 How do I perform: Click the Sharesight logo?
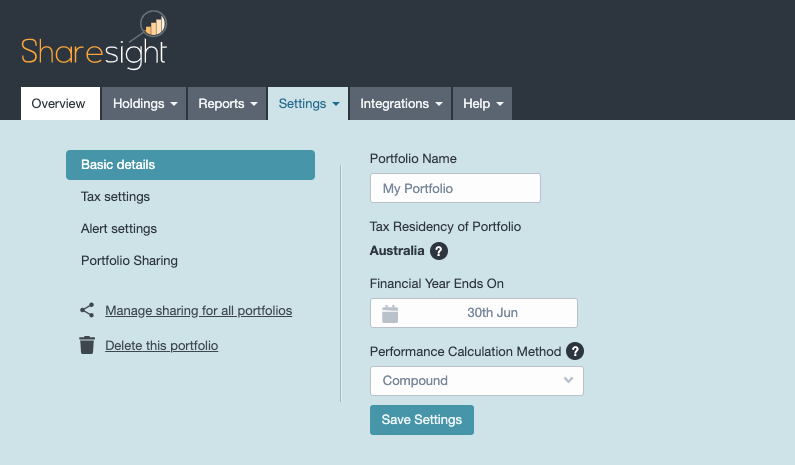[94, 42]
